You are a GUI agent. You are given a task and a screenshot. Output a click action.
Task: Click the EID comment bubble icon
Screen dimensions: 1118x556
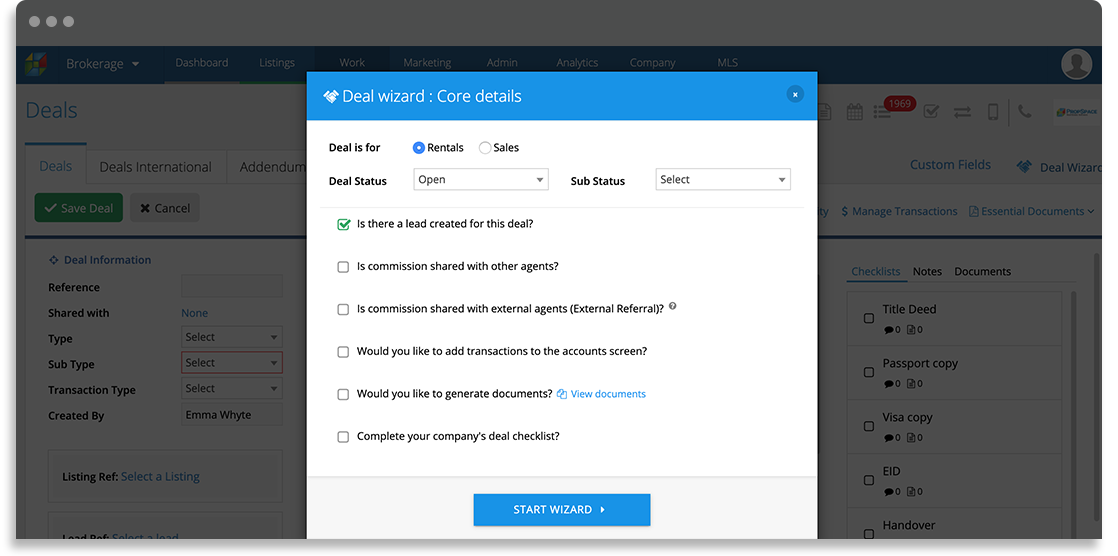(x=888, y=492)
